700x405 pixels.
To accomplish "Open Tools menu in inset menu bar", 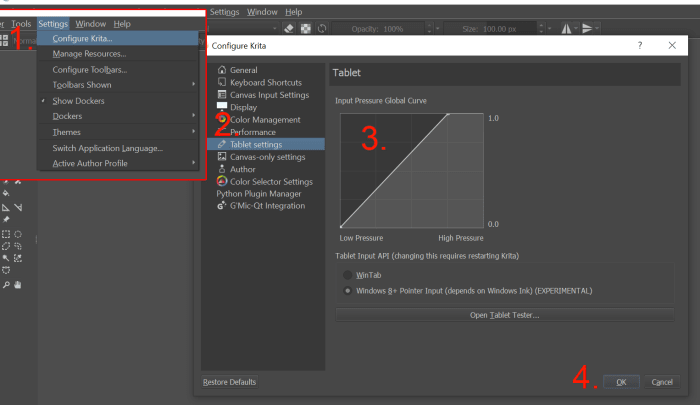I will 21,24.
